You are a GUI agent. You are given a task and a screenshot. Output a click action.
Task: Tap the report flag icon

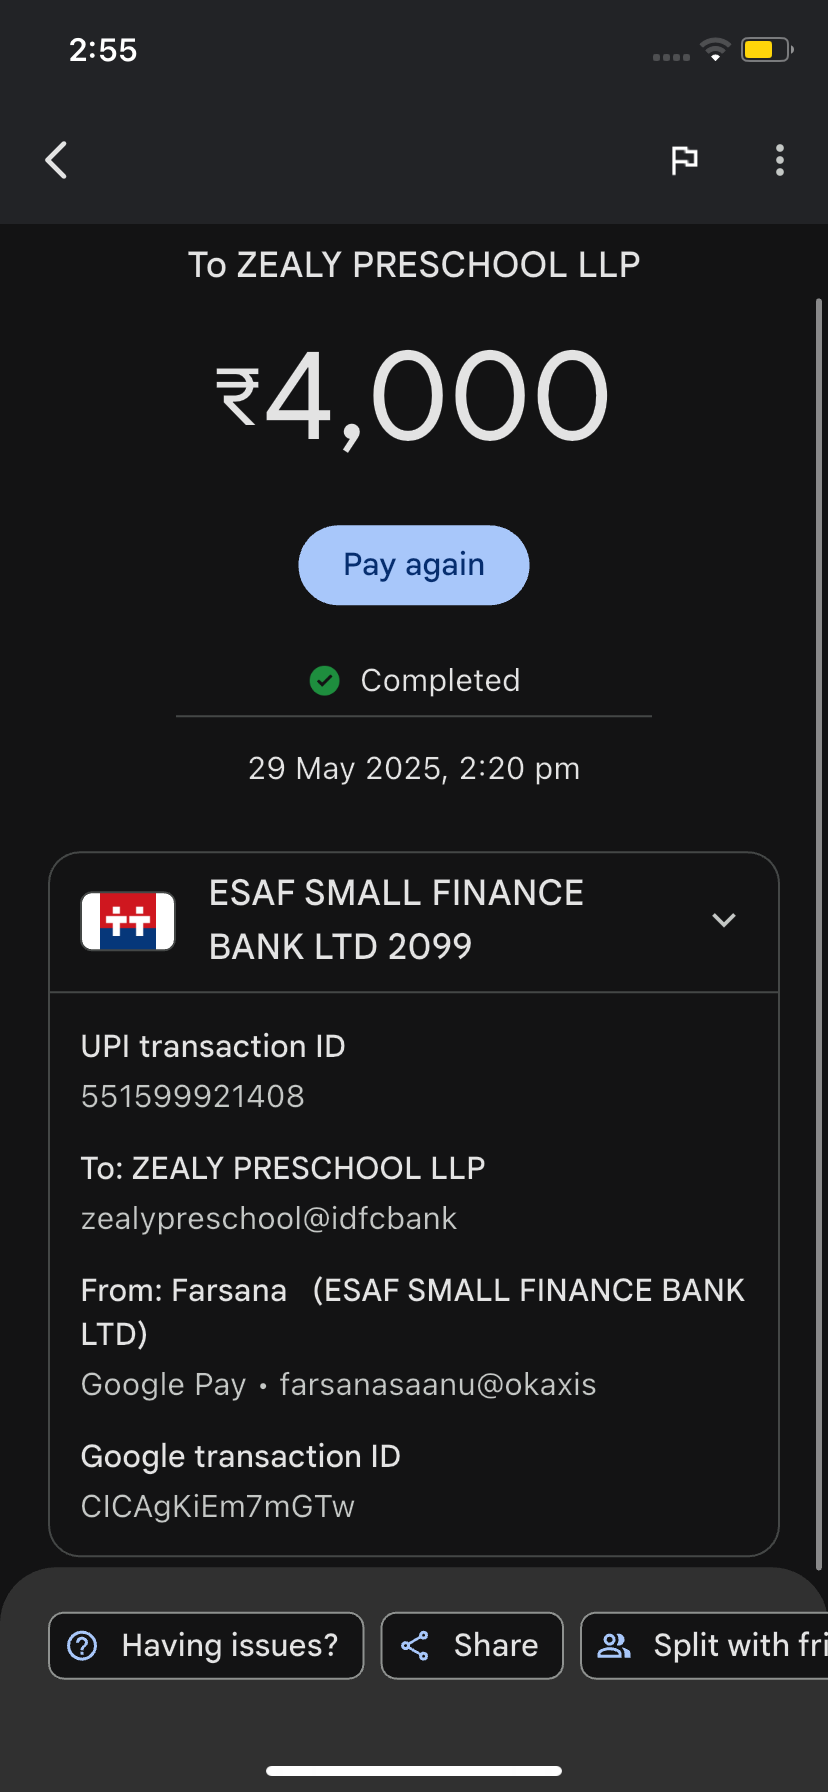684,160
